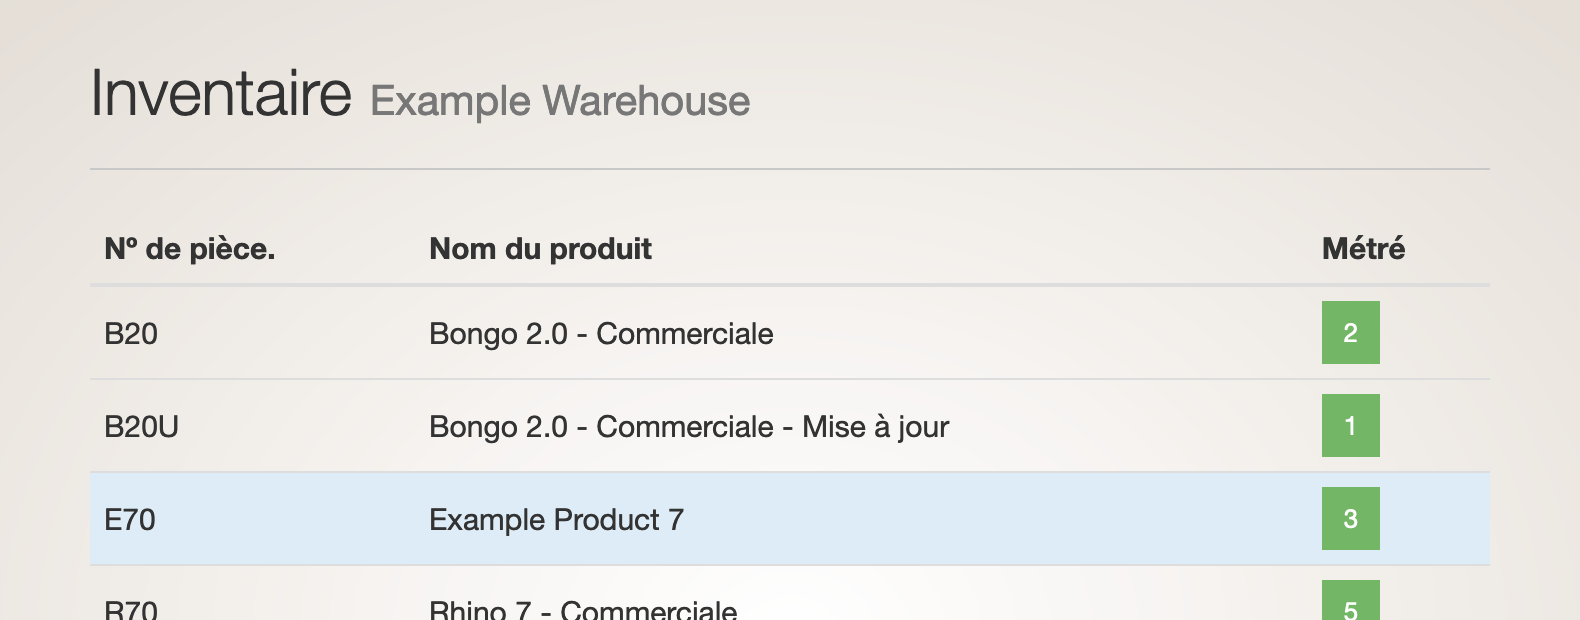Click the green badge showing 3
Image resolution: width=1580 pixels, height=620 pixels.
tap(1350, 518)
